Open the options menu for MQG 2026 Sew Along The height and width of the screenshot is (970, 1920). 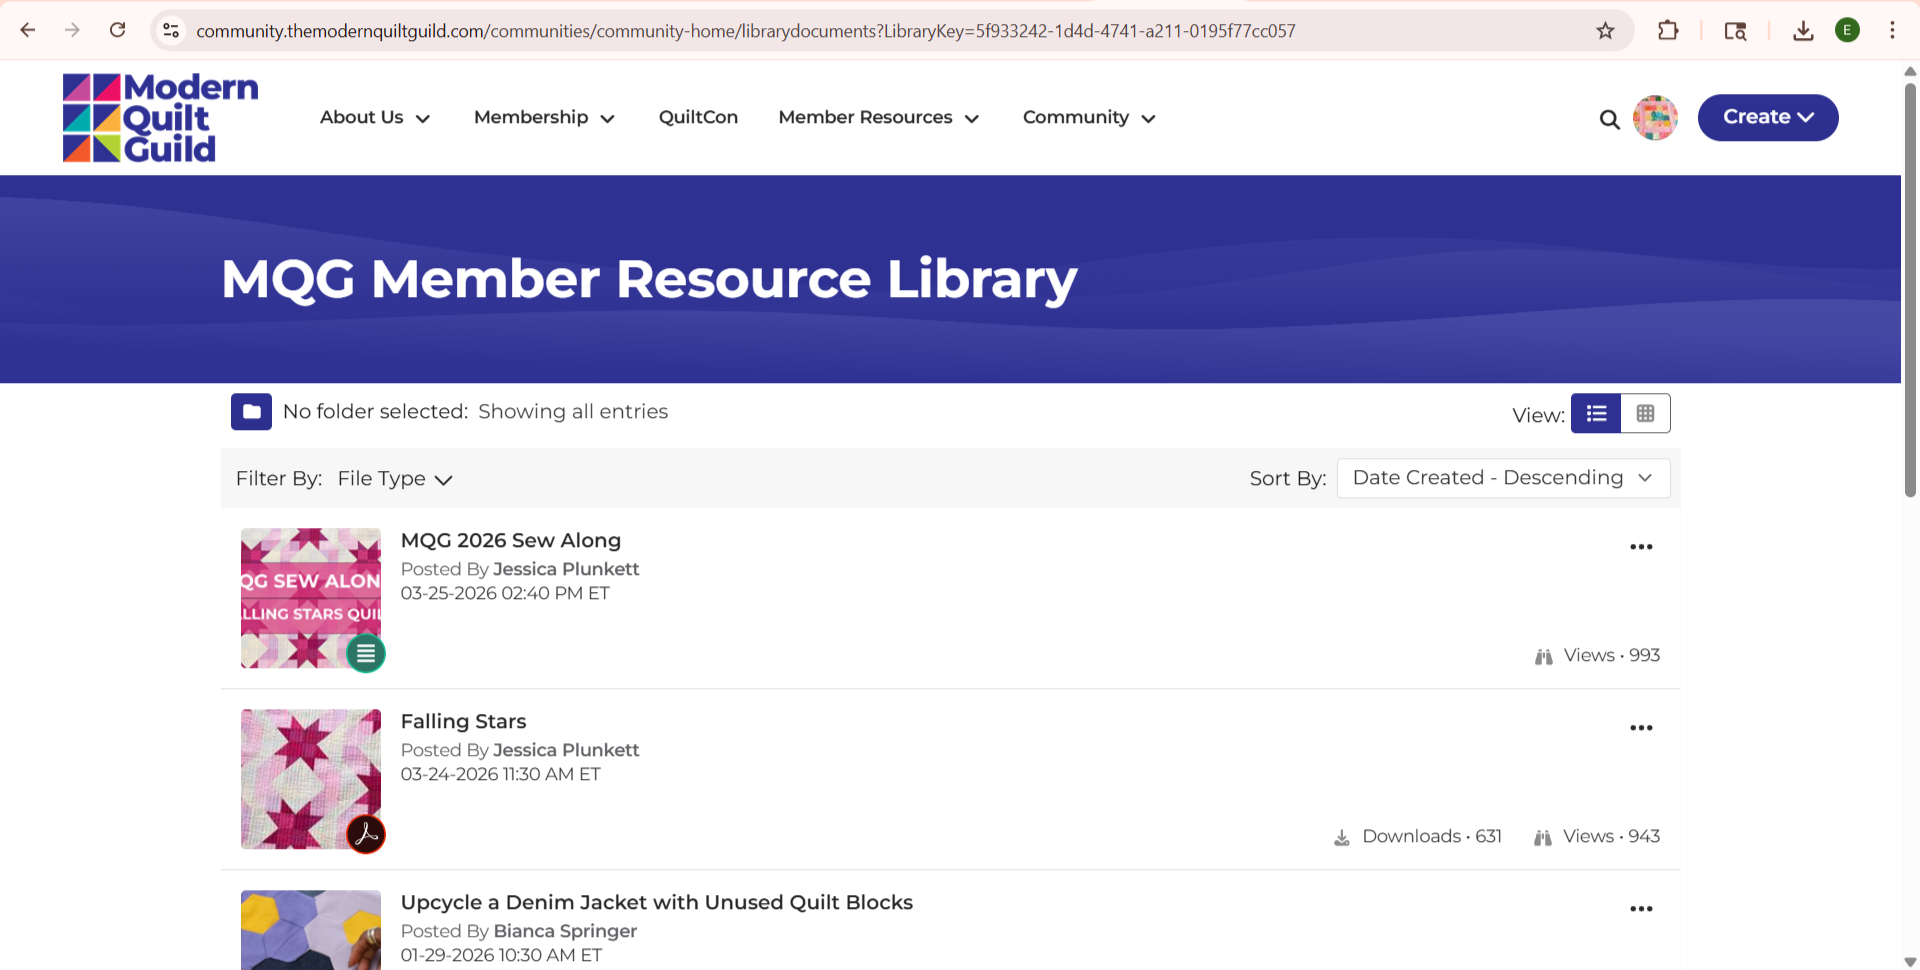point(1641,547)
